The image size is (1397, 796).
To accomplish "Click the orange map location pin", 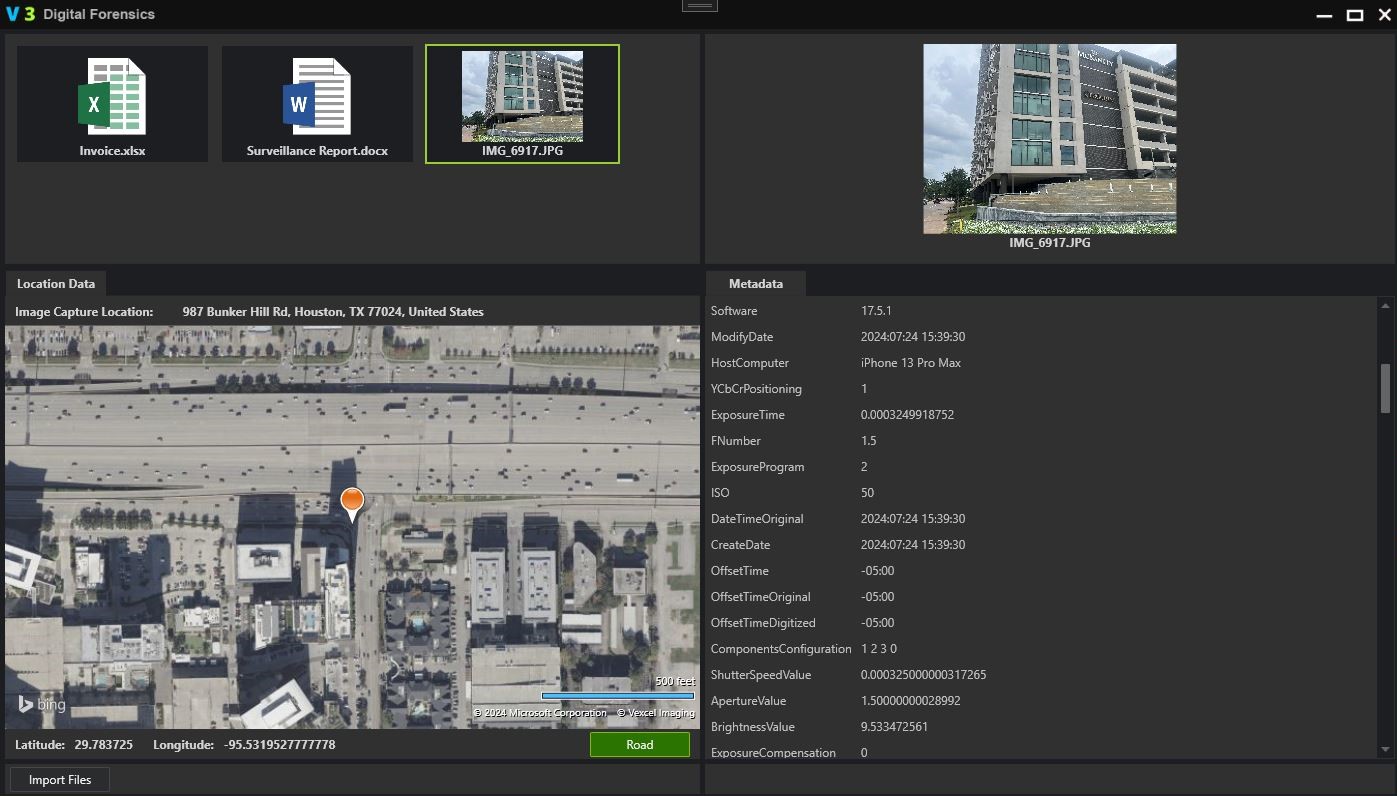I will point(352,503).
